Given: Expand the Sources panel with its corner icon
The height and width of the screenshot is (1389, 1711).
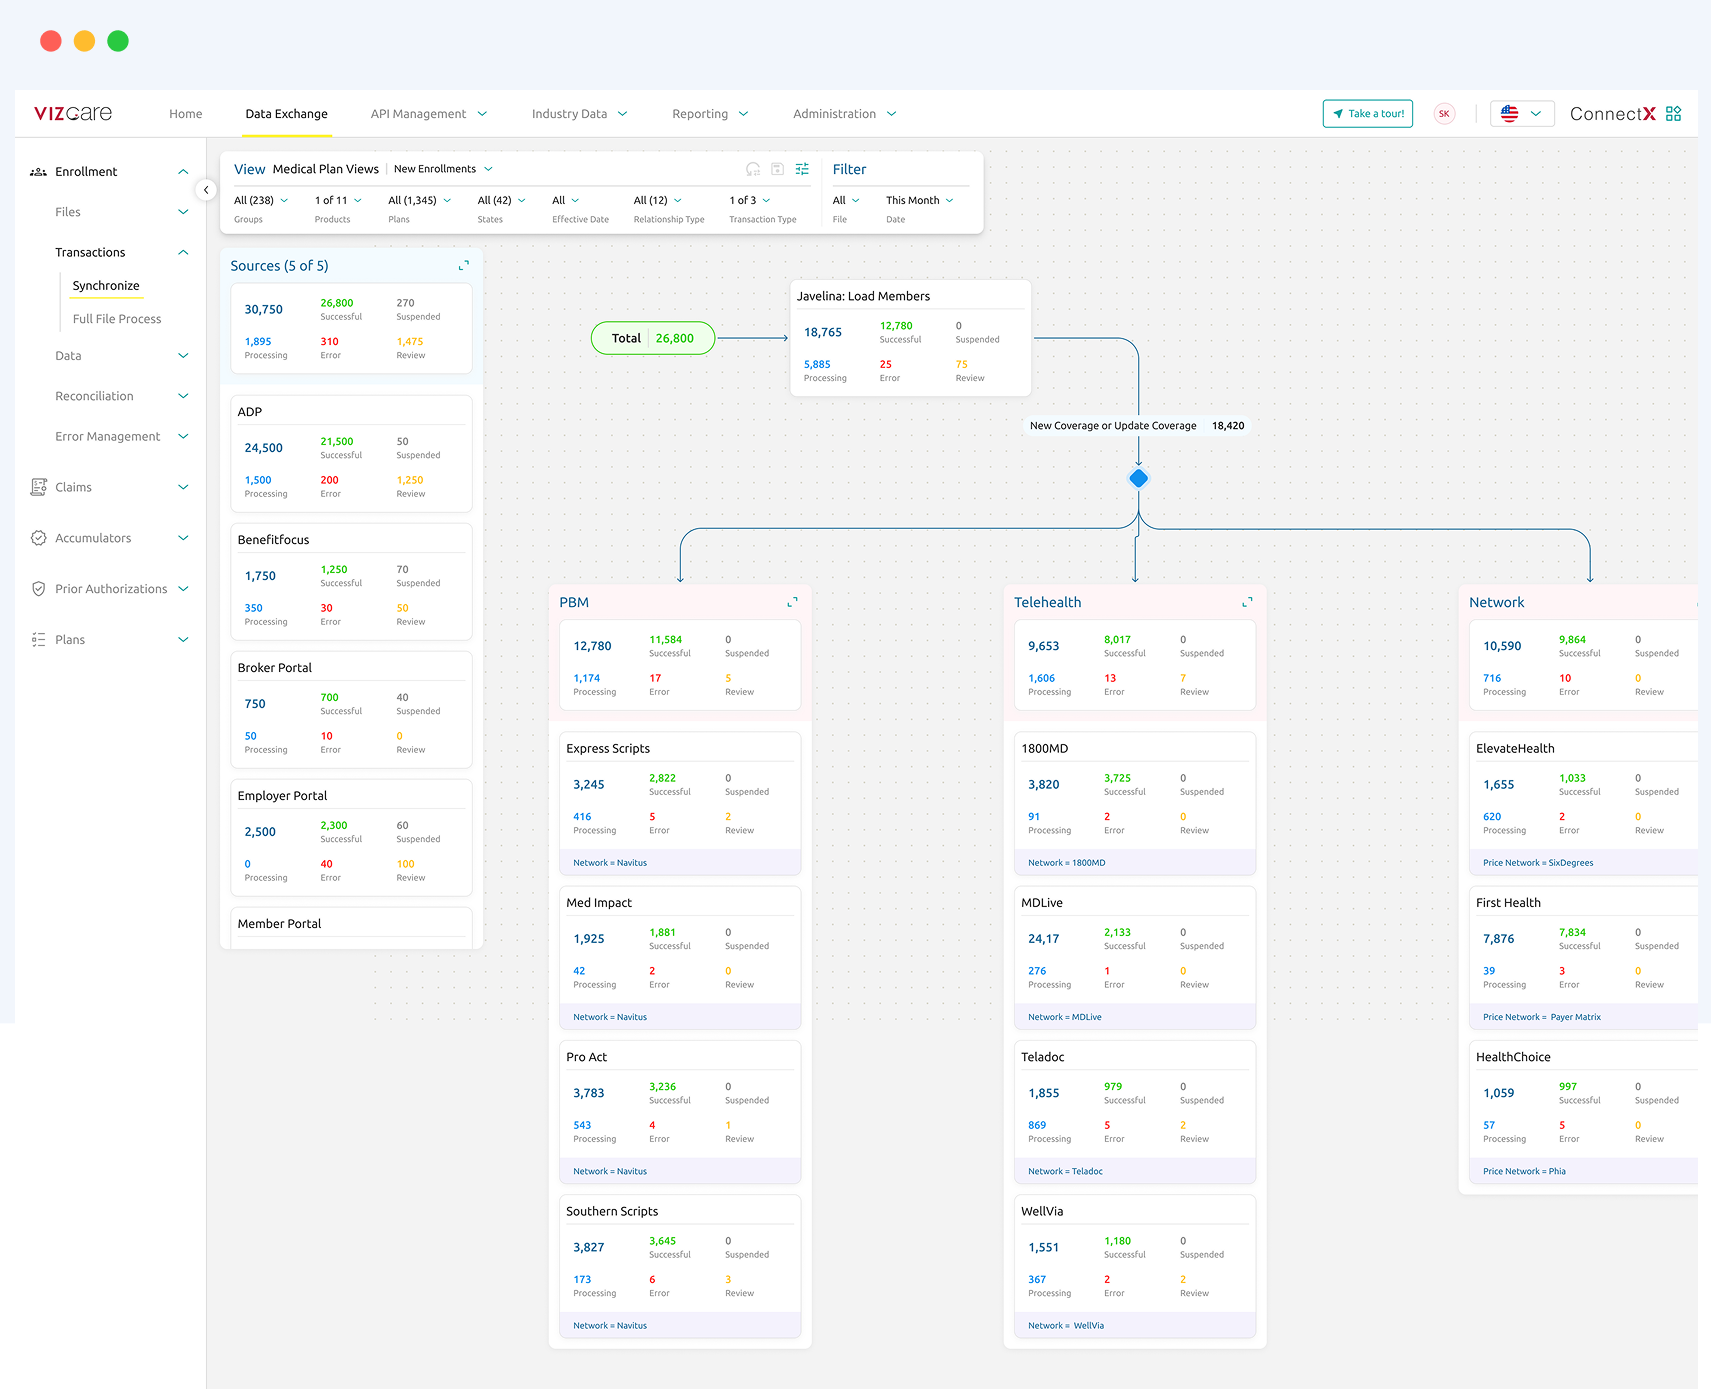Looking at the screenshot, I should [464, 265].
